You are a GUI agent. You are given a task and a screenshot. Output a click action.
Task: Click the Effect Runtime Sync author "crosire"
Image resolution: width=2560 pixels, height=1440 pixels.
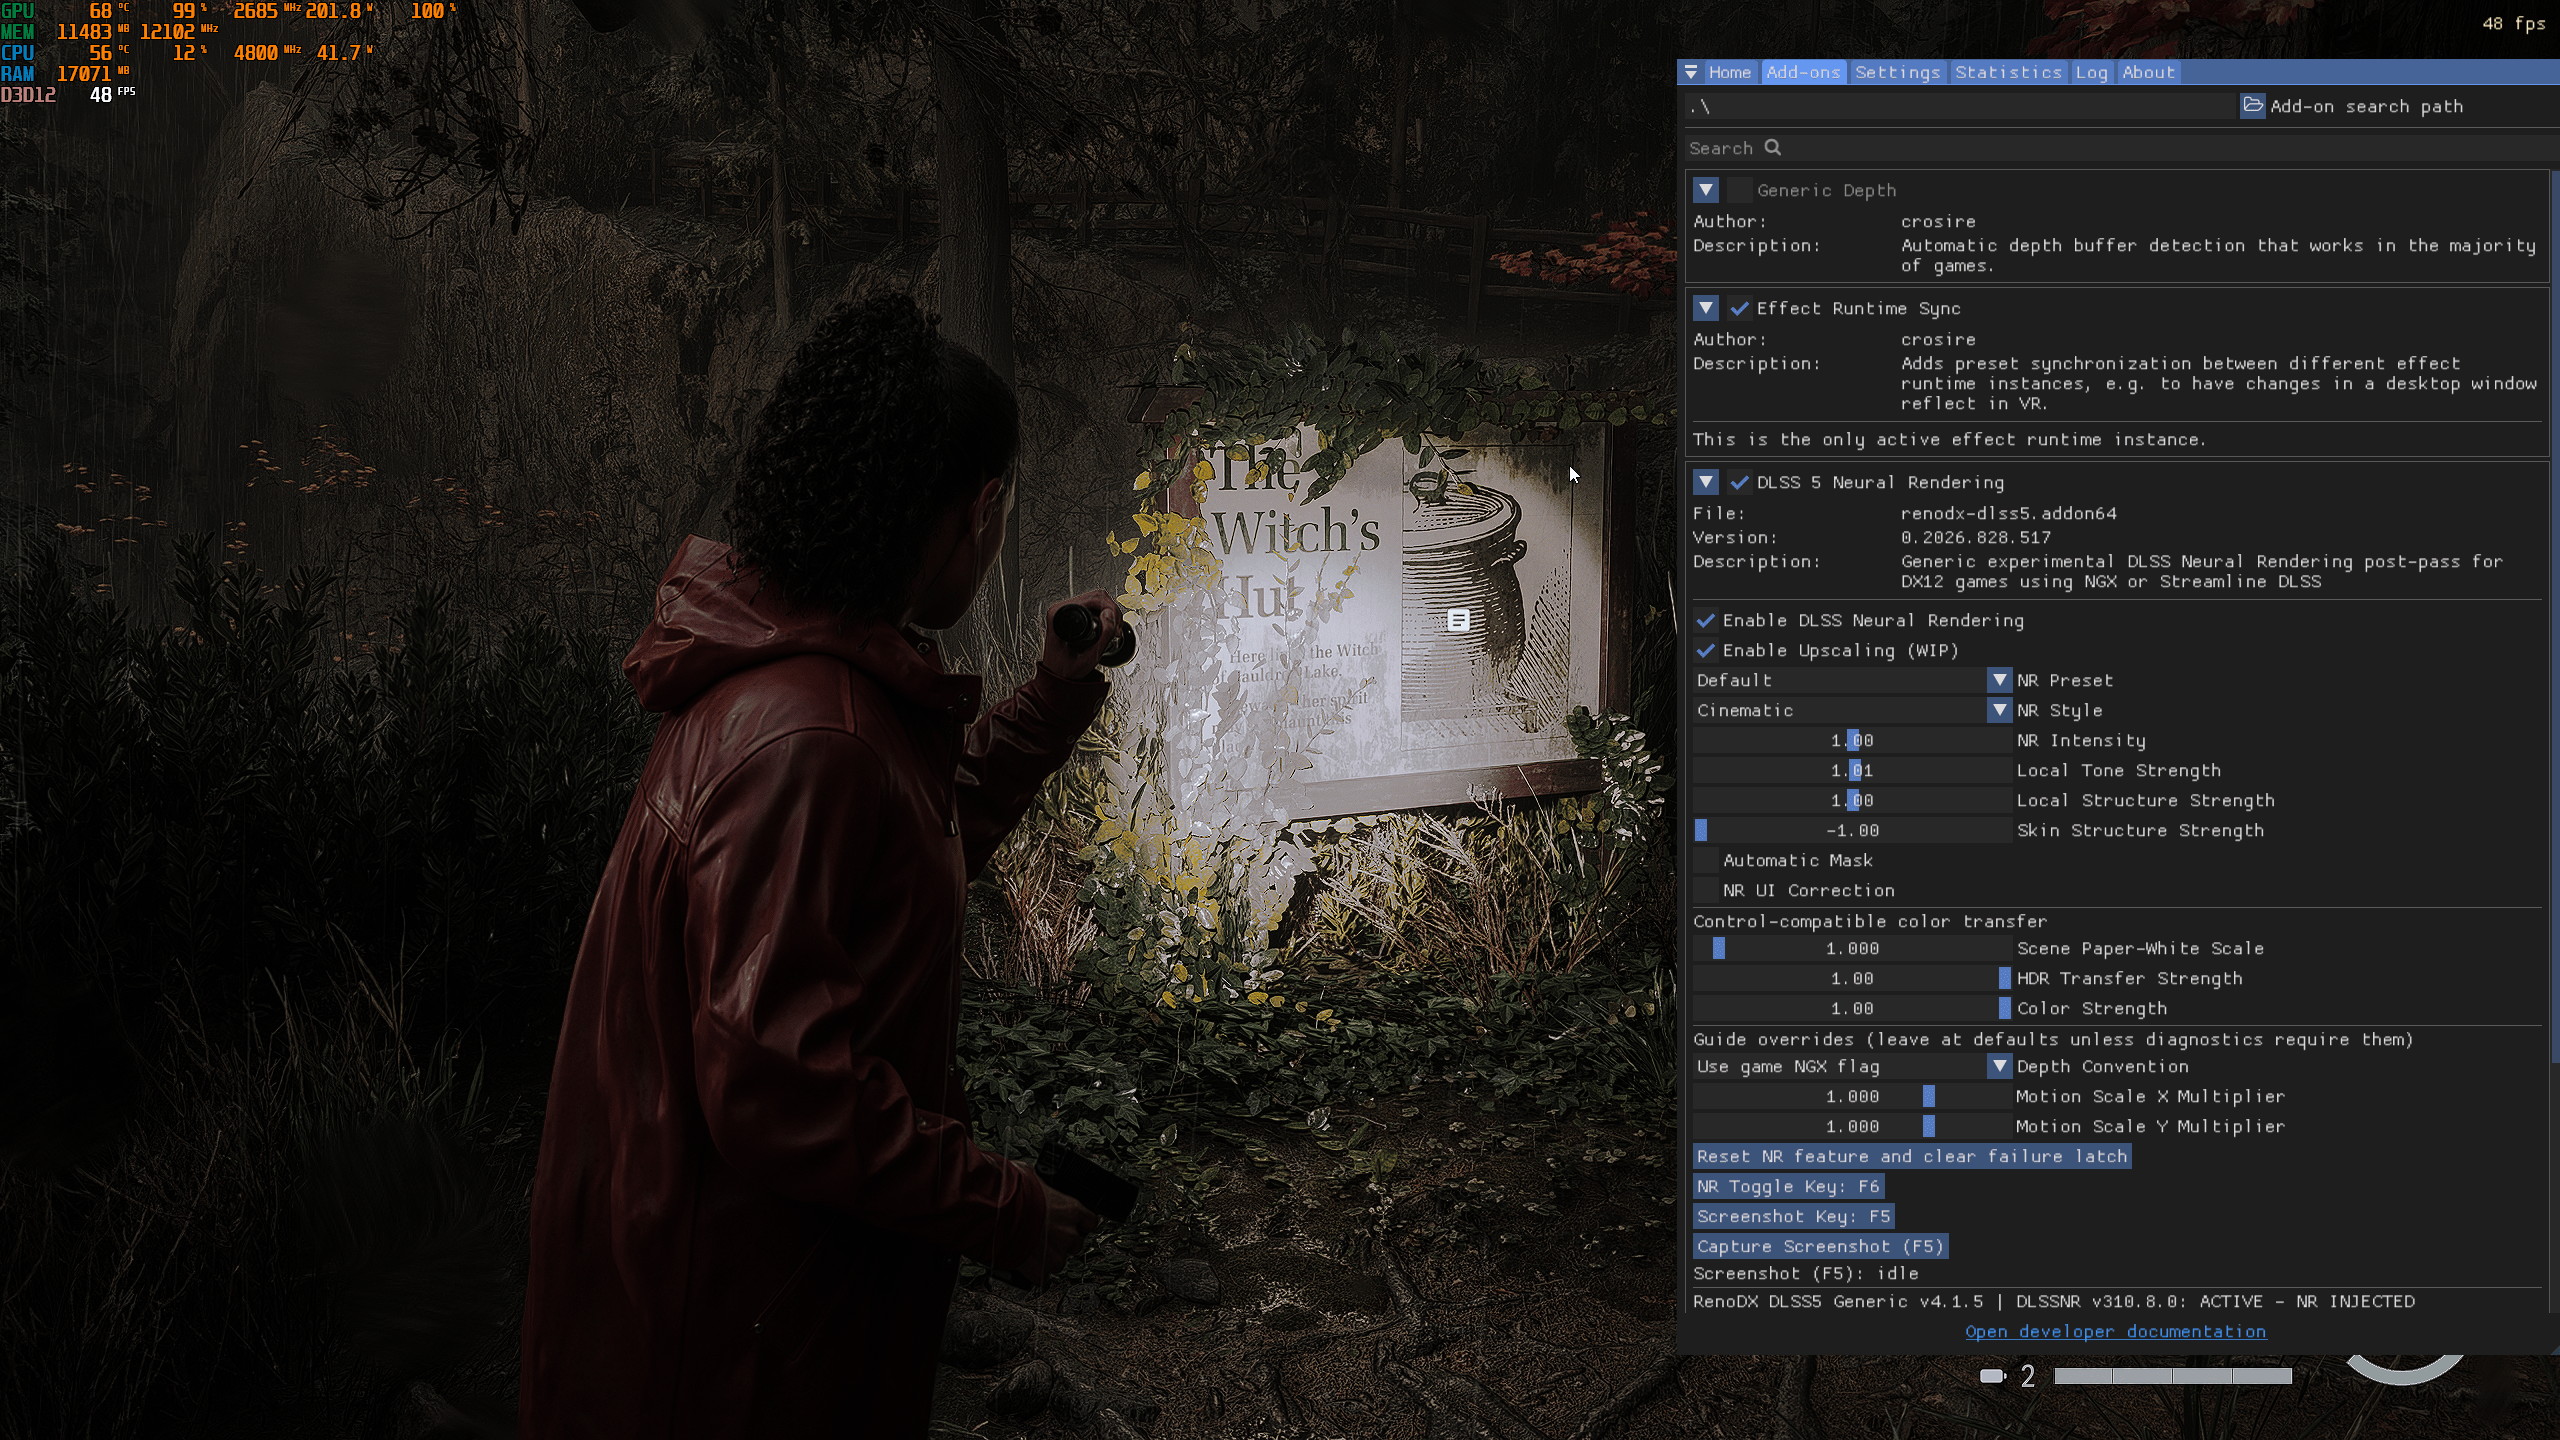pyautogui.click(x=1938, y=339)
